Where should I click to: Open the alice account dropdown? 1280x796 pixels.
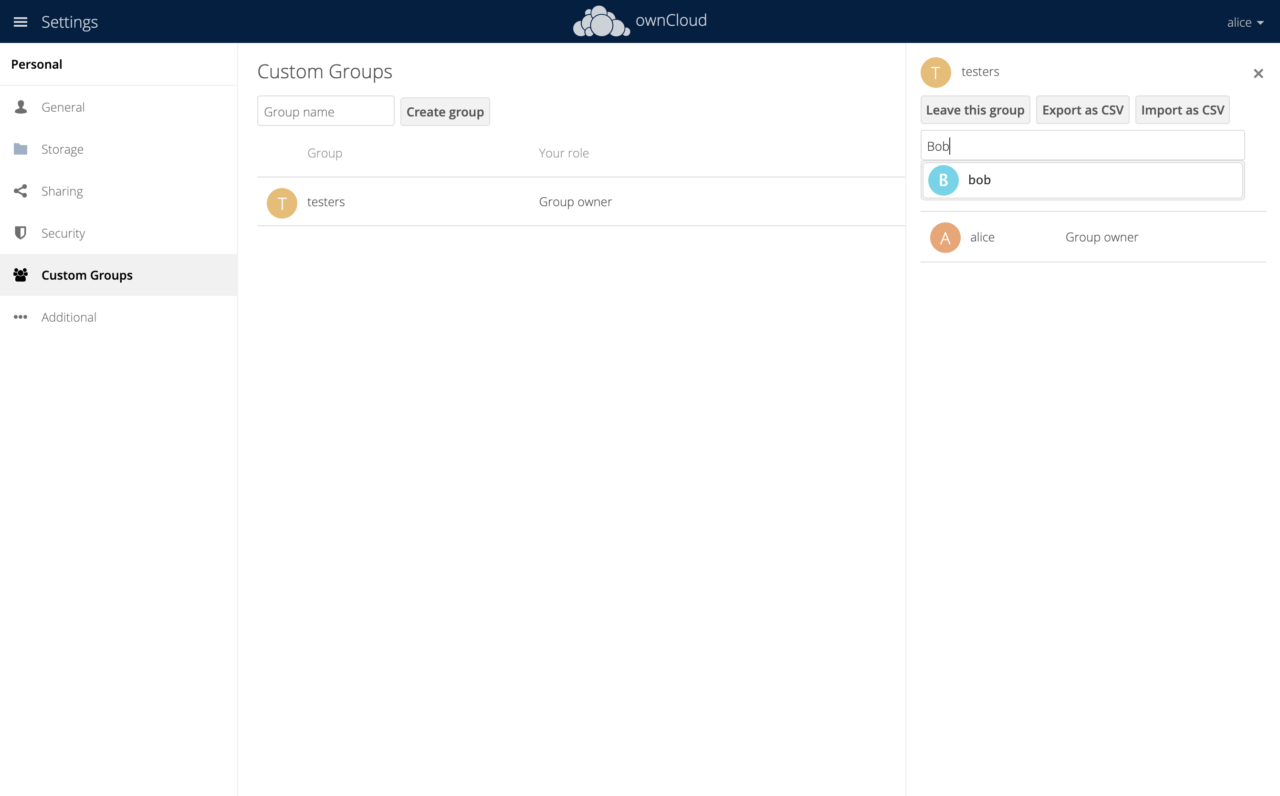pyautogui.click(x=1244, y=22)
